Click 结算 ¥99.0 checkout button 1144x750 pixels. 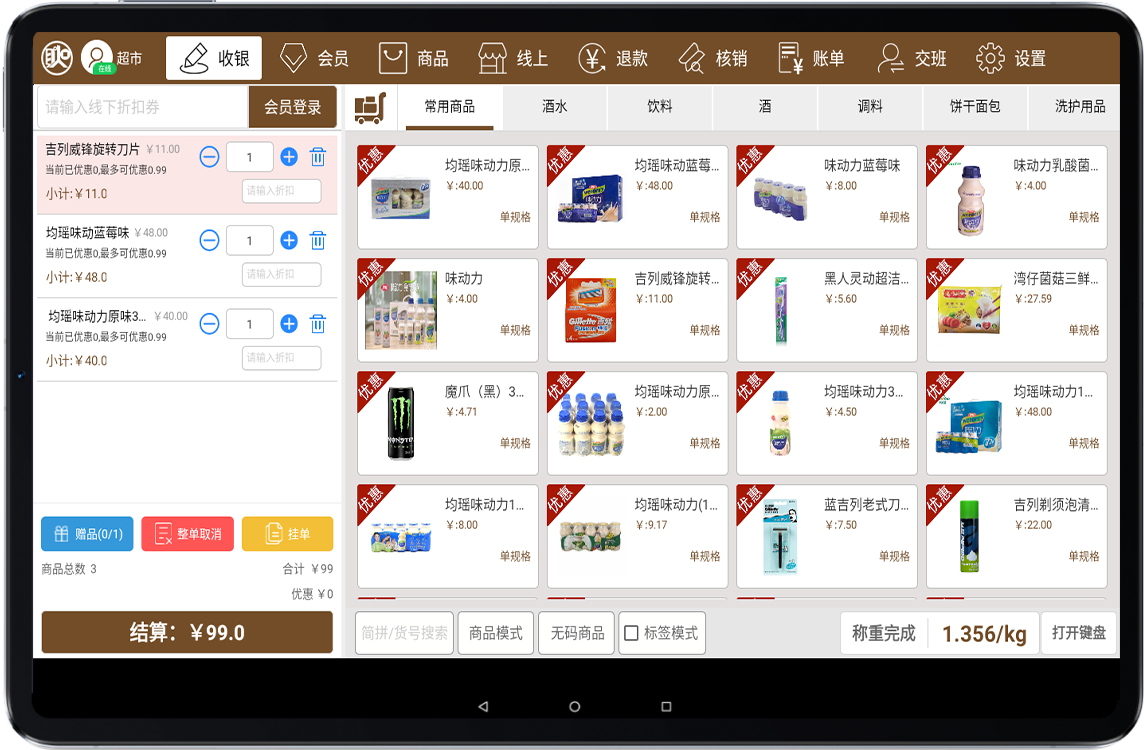tap(188, 633)
